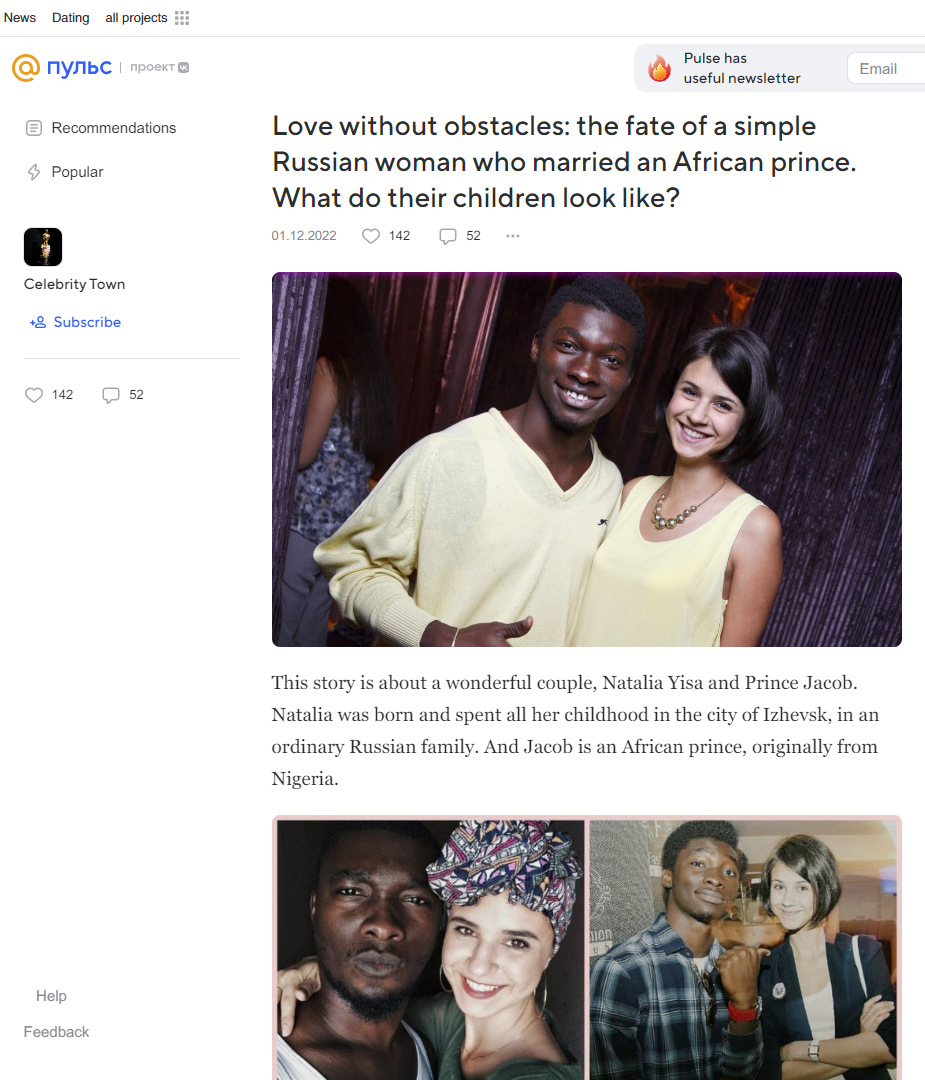Open the Feedback link

[56, 1032]
